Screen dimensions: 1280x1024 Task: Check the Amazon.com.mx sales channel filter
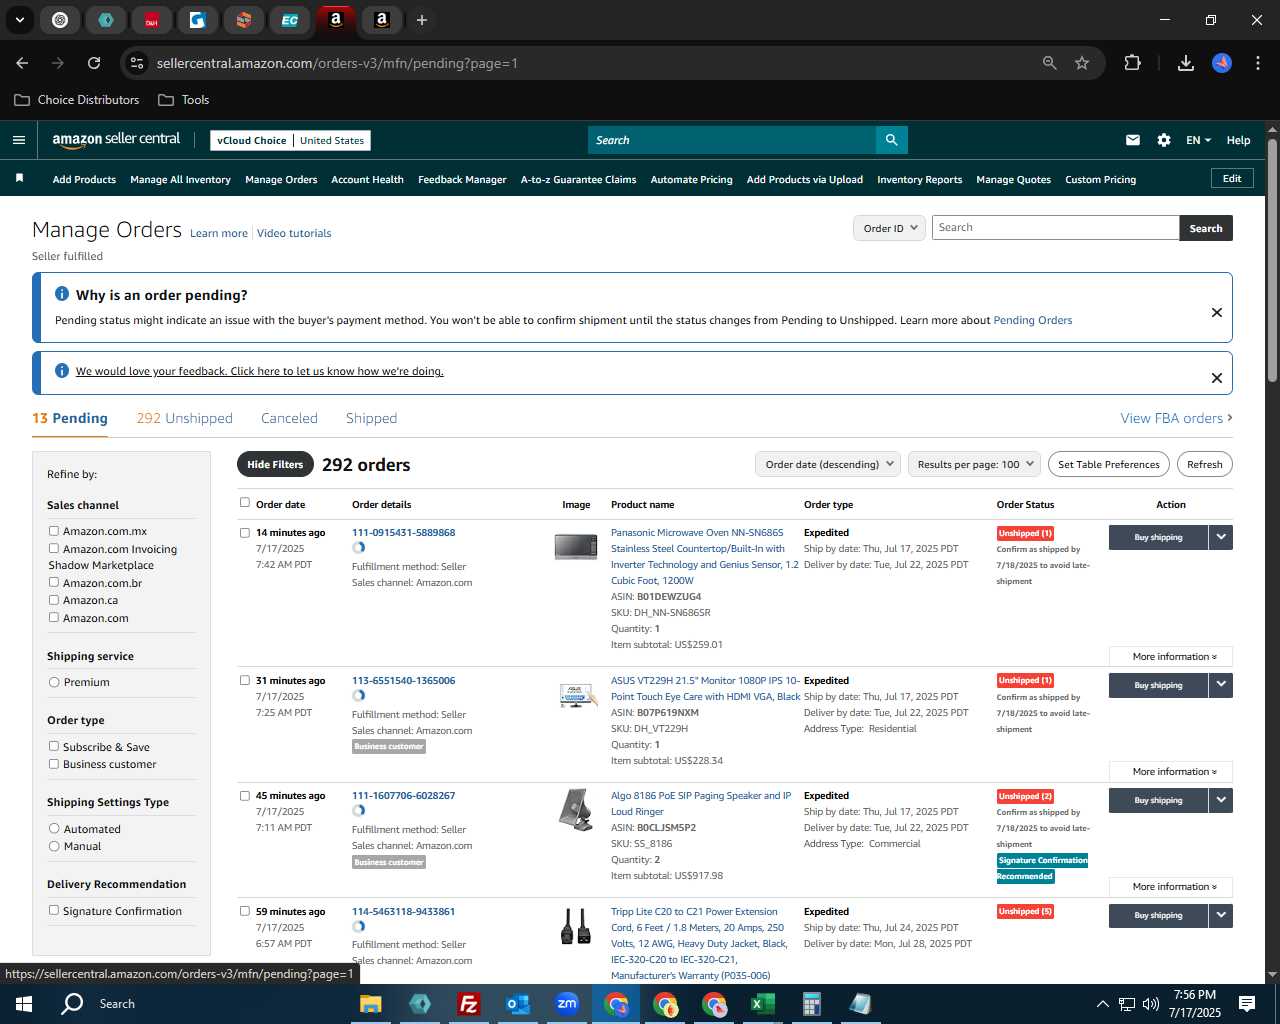pos(54,531)
